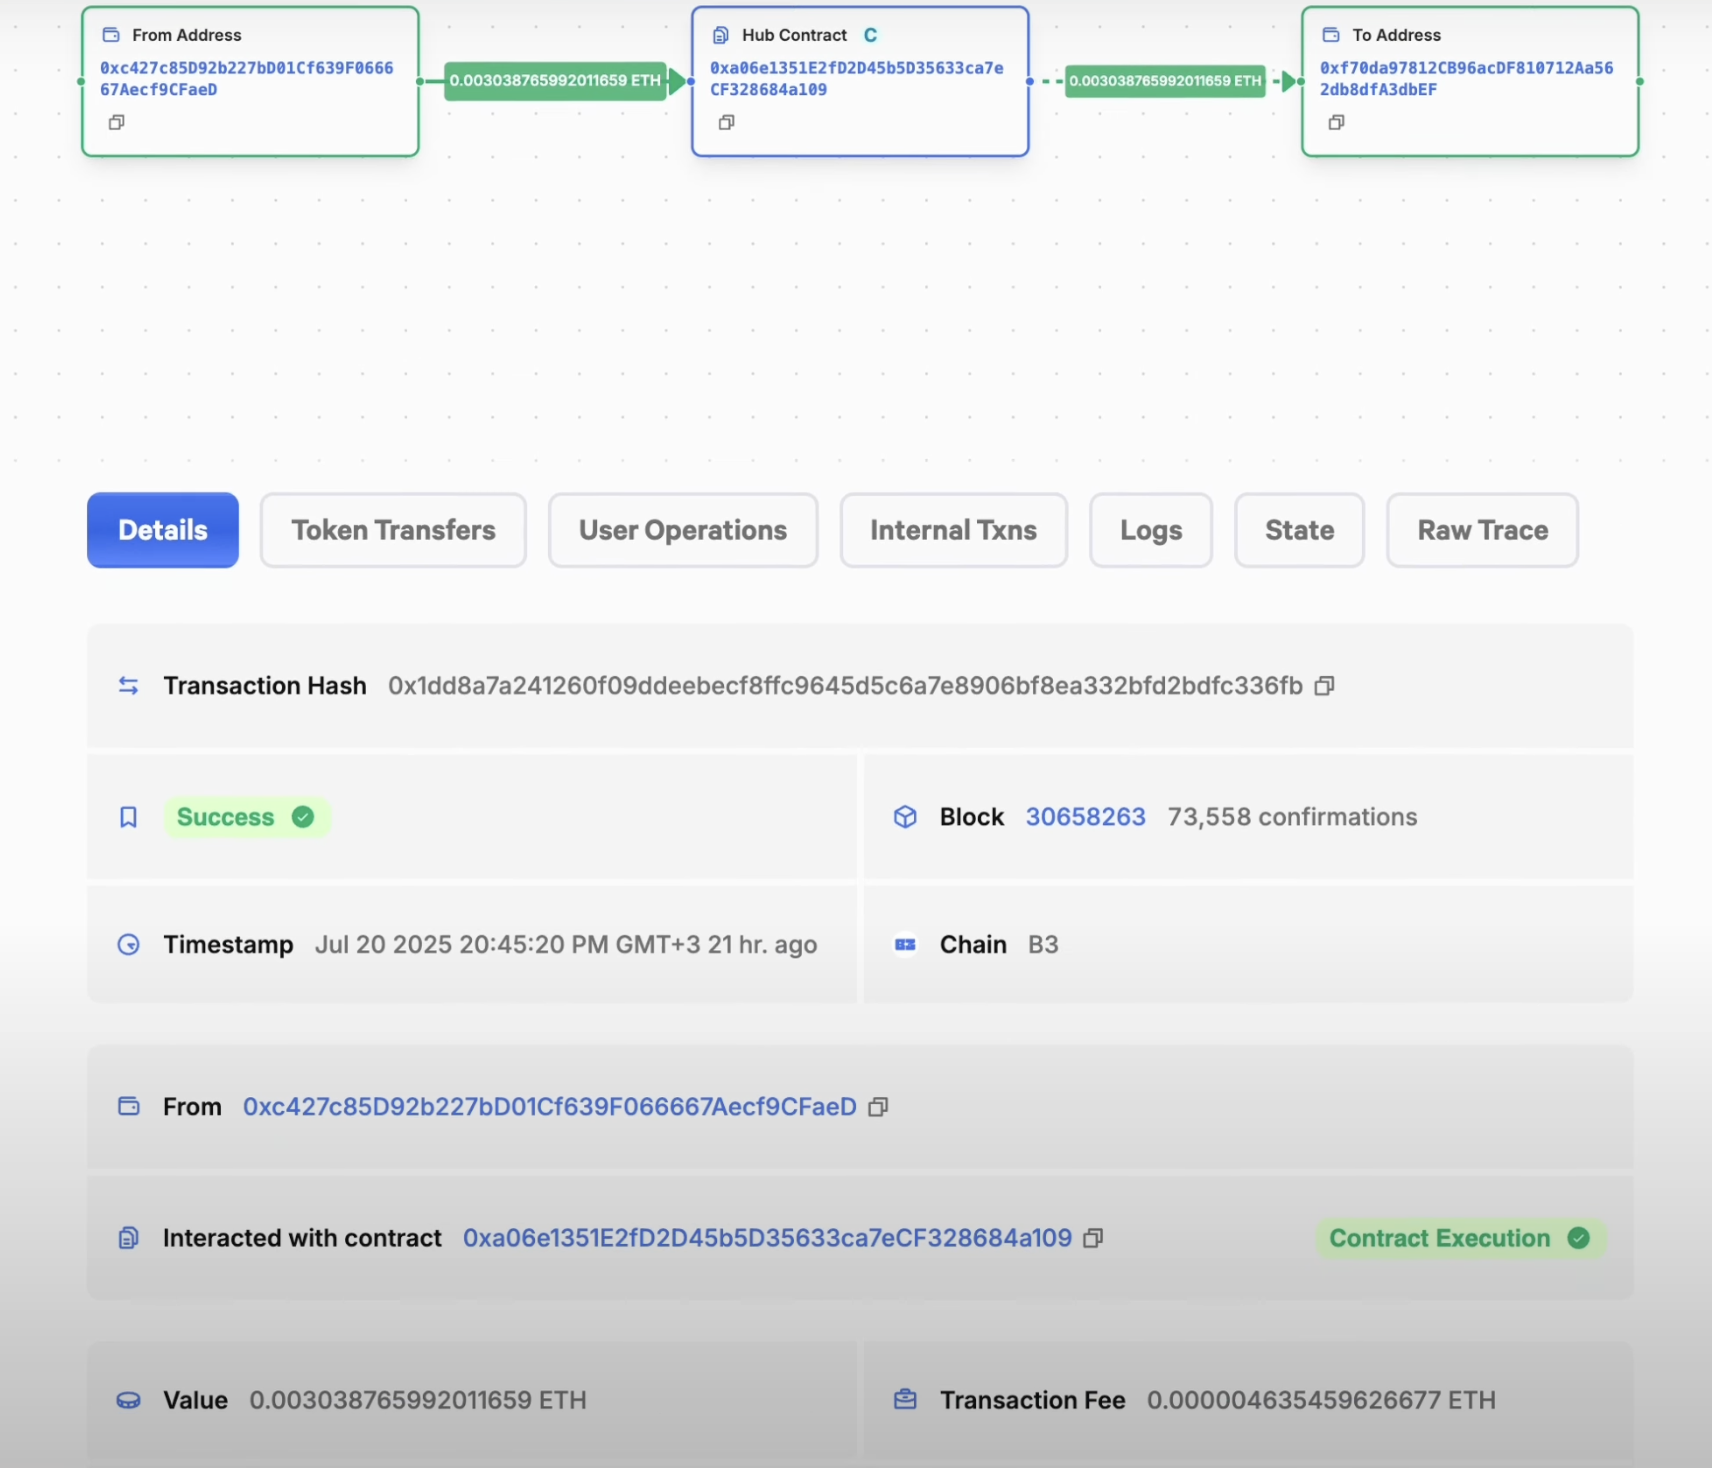This screenshot has width=1712, height=1468.
Task: Copy the interacted contract address
Action: [1093, 1238]
